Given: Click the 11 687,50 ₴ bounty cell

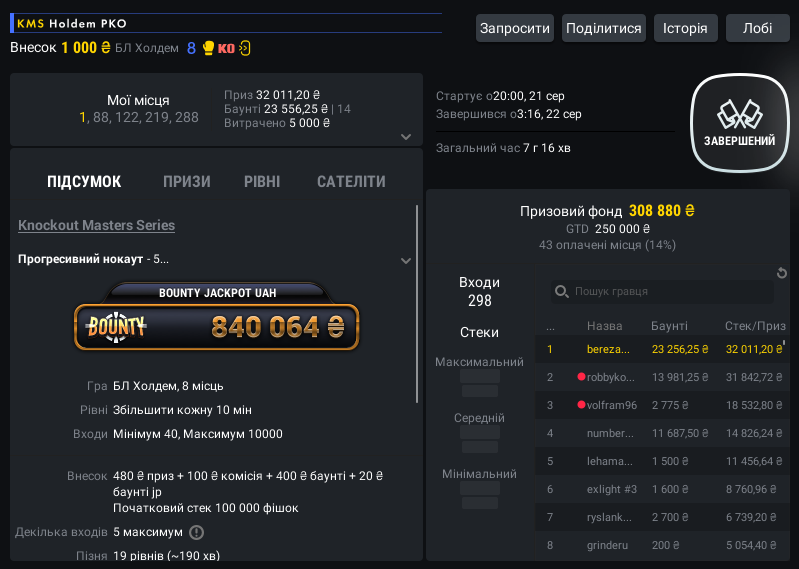Looking at the screenshot, I should 680,433.
